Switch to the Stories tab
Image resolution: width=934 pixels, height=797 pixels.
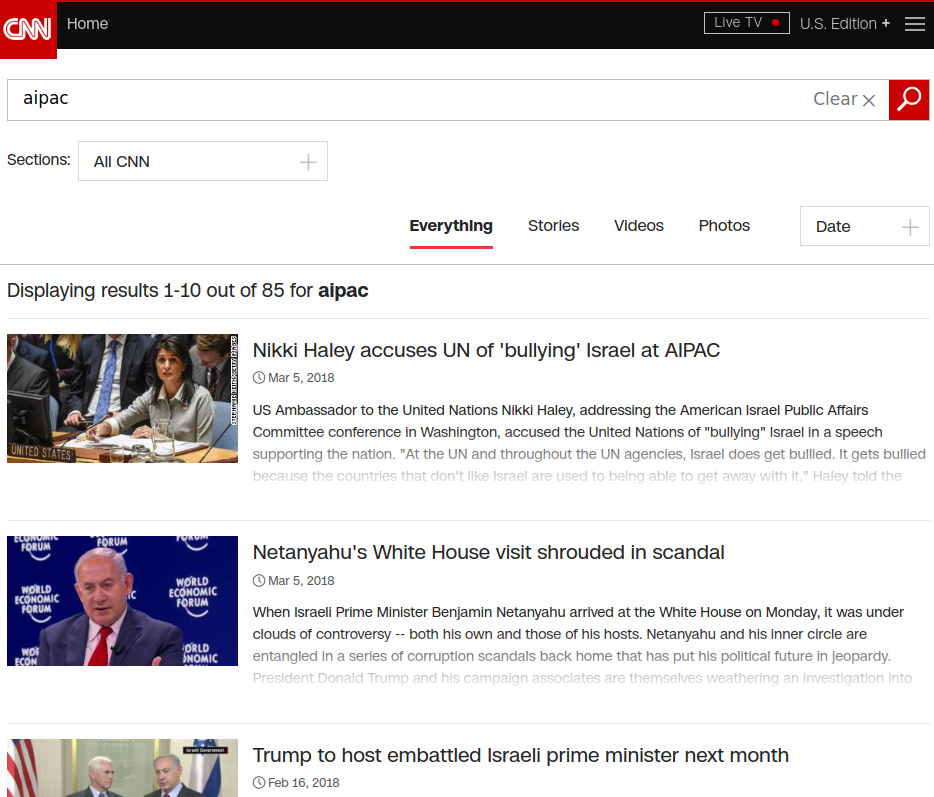pyautogui.click(x=553, y=226)
